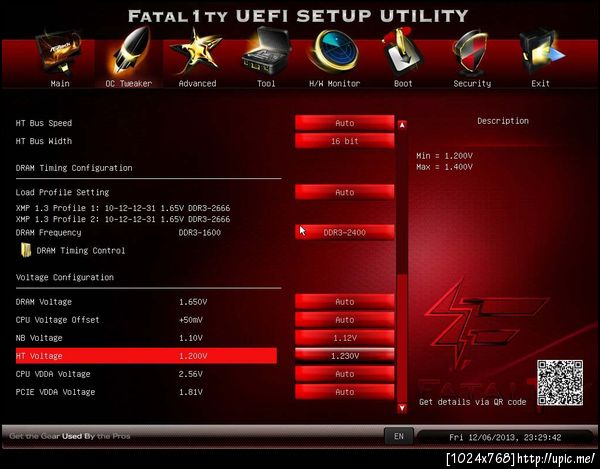Image resolution: width=600 pixels, height=469 pixels.
Task: Switch to the H/W Monitor tab label
Action: [334, 83]
